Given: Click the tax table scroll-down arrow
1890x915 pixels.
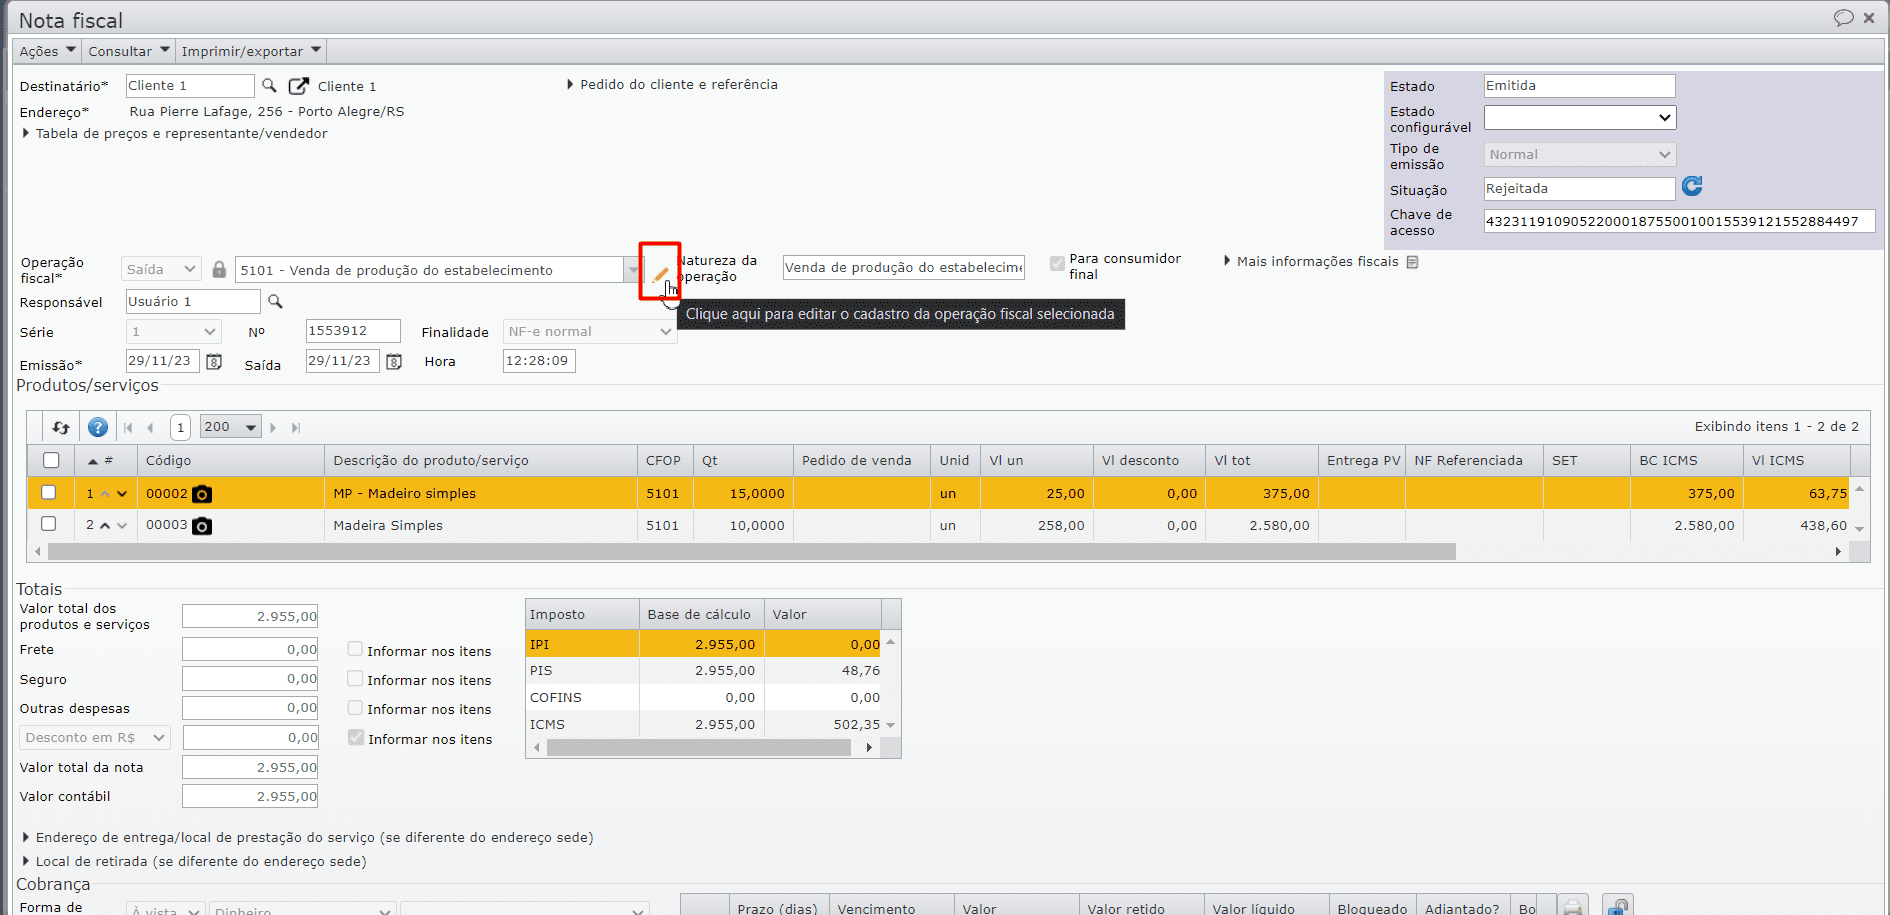Looking at the screenshot, I should click(890, 725).
